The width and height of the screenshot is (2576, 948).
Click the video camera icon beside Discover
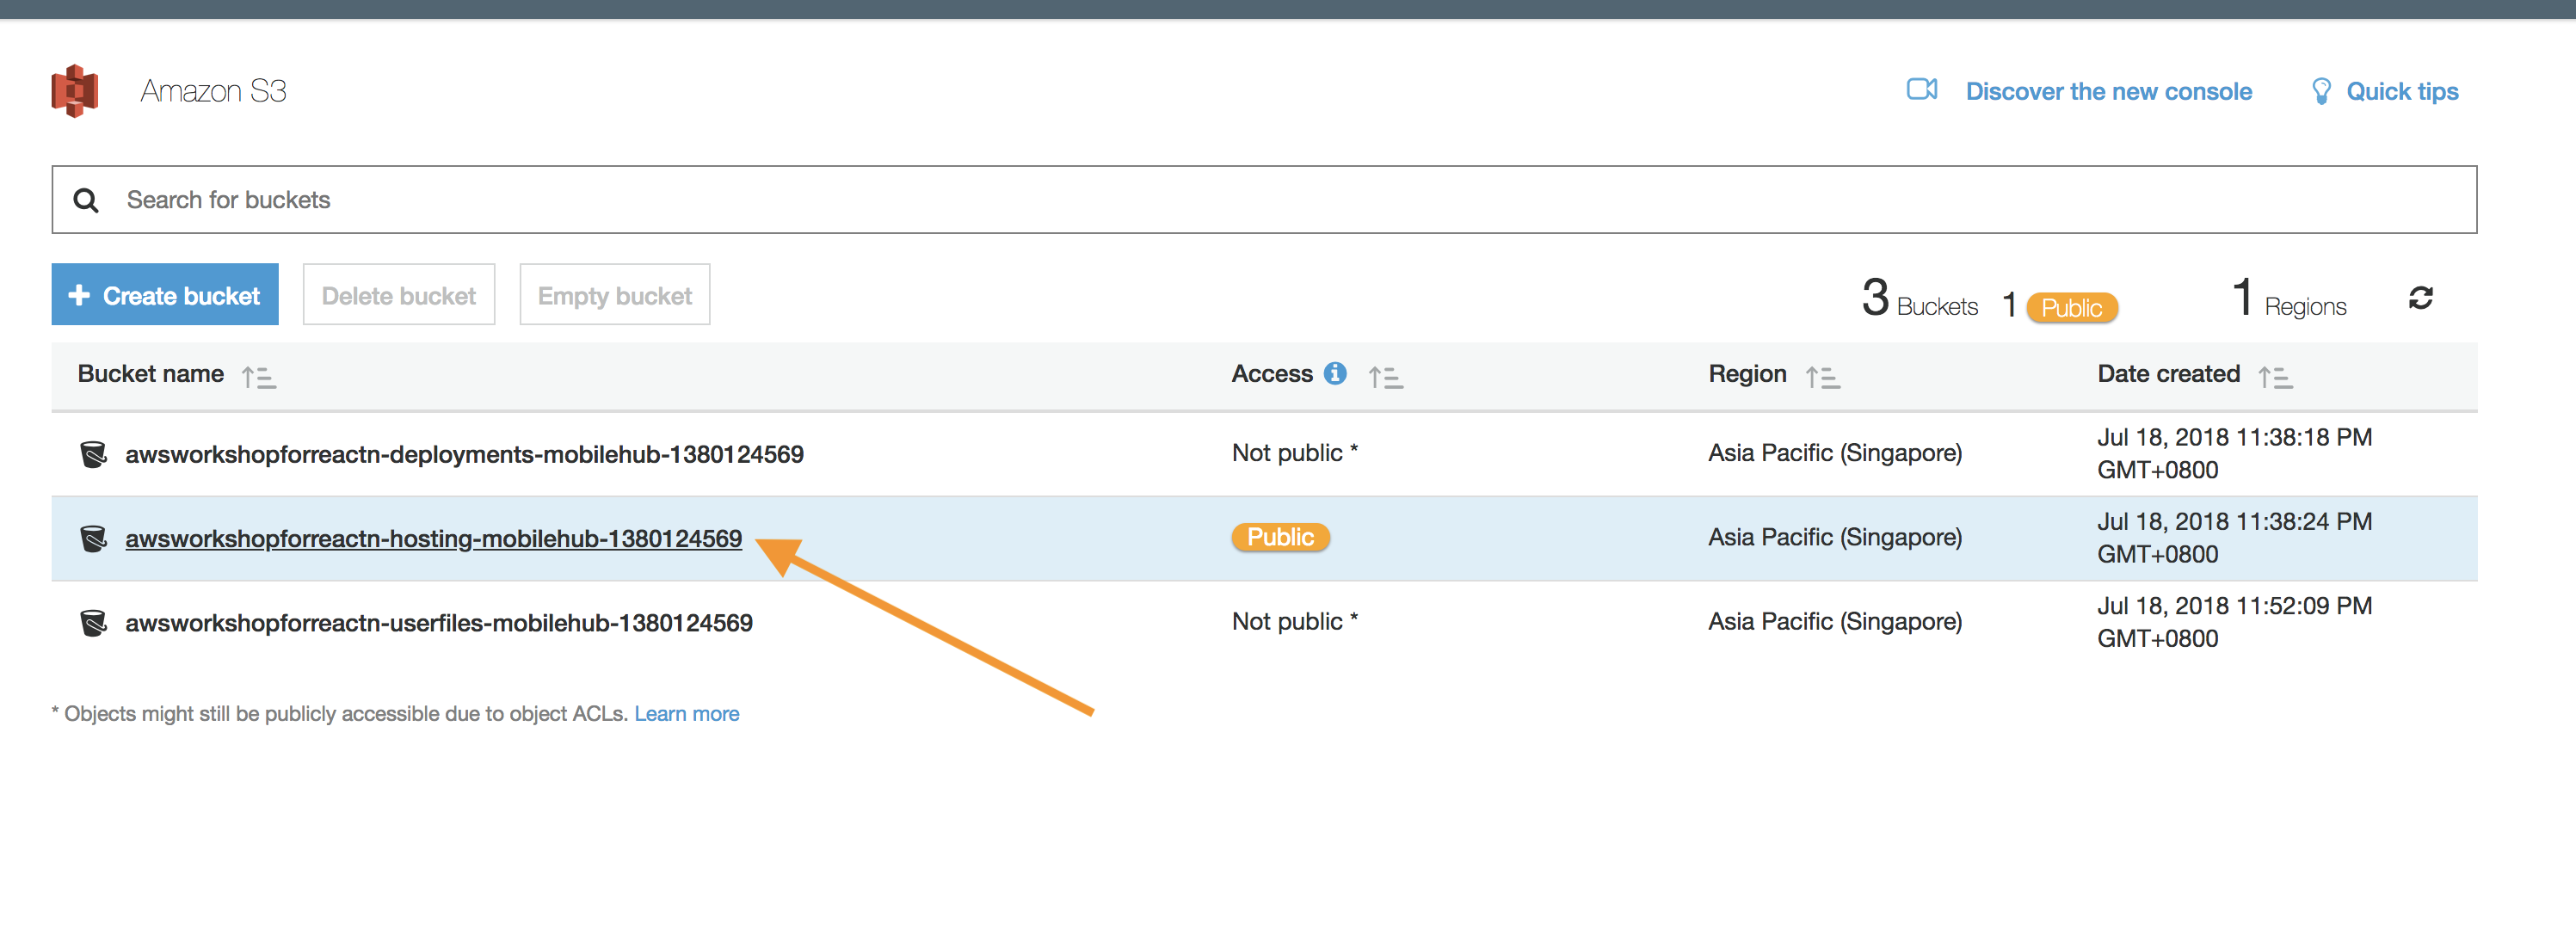(x=1921, y=90)
